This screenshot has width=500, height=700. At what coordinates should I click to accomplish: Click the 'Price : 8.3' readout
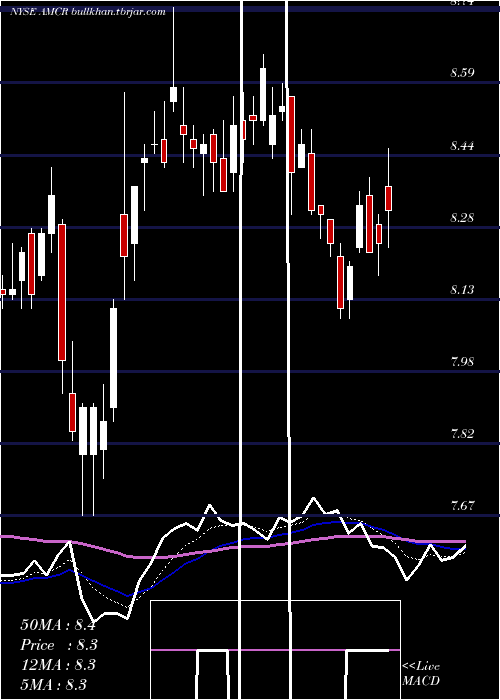point(59,645)
